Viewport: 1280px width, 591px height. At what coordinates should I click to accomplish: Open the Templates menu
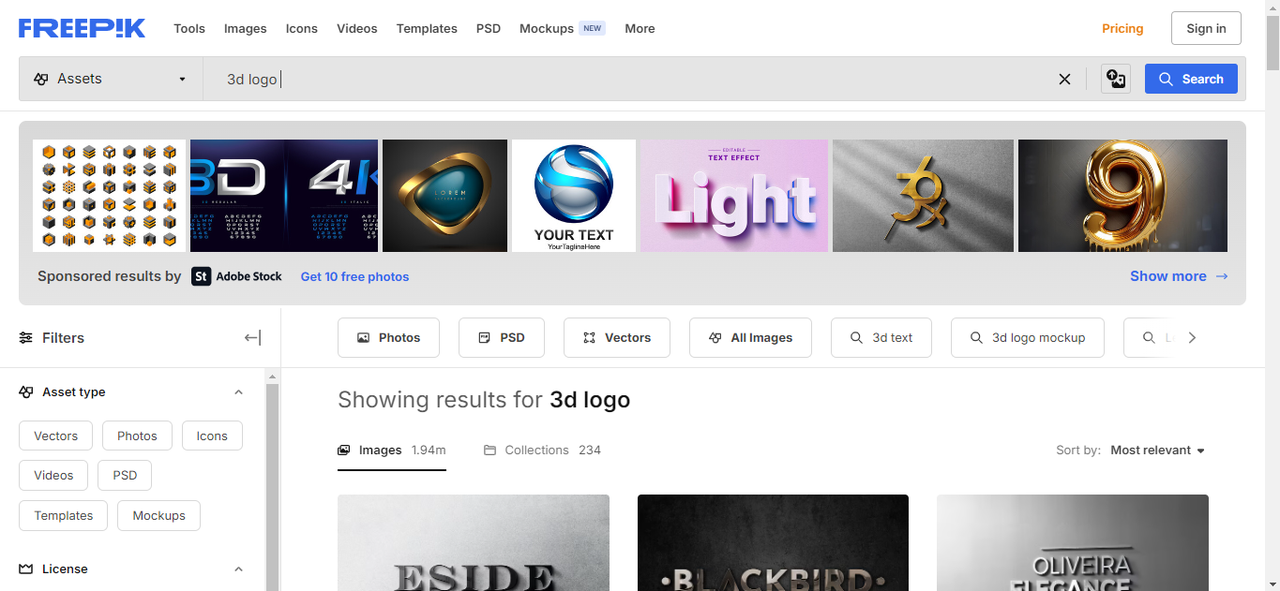click(427, 28)
